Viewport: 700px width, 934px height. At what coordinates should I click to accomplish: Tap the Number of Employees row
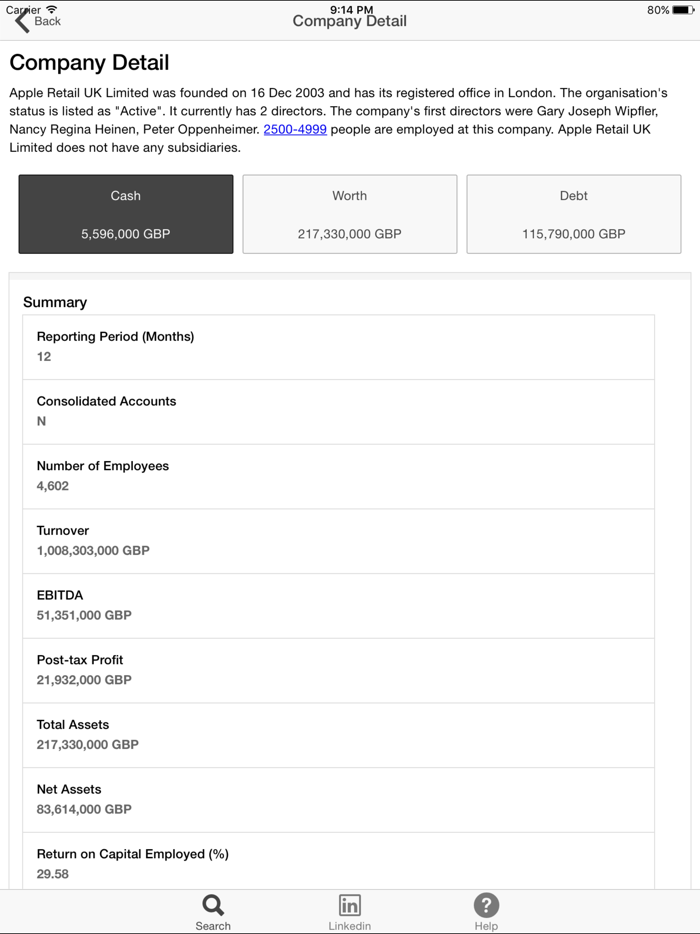pyautogui.click(x=338, y=476)
